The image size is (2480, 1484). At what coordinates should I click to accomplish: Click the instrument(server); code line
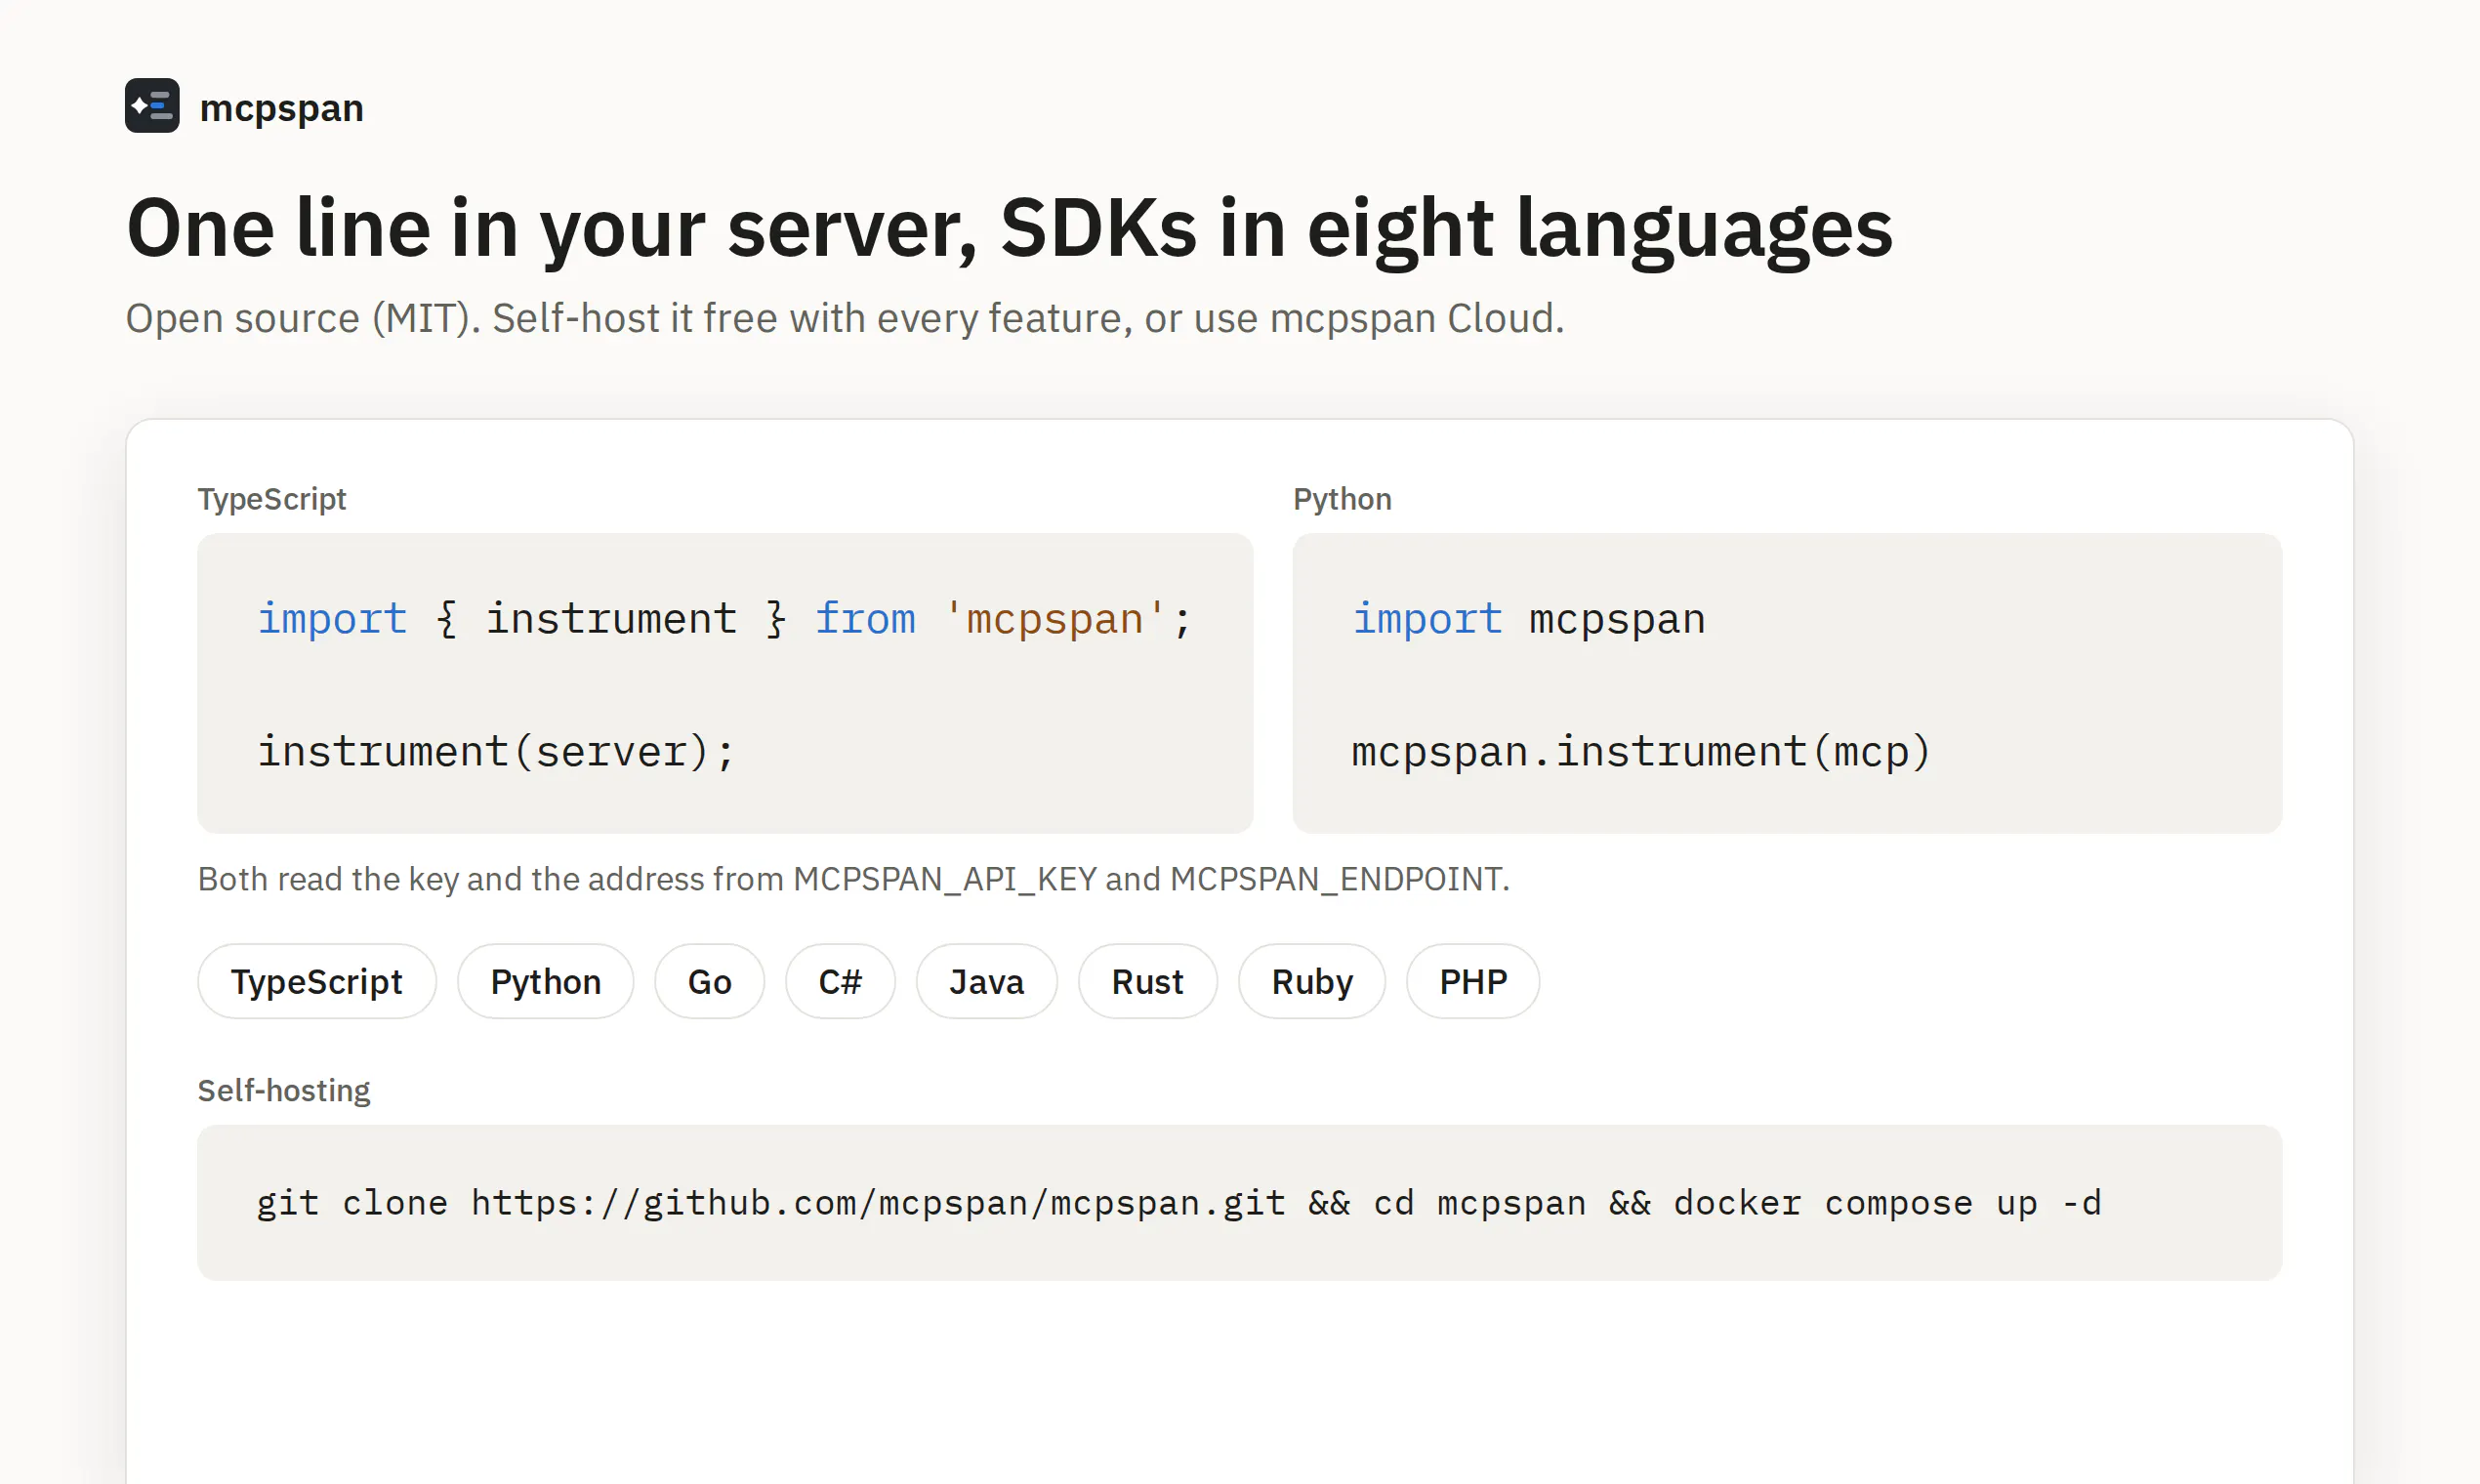pos(496,751)
